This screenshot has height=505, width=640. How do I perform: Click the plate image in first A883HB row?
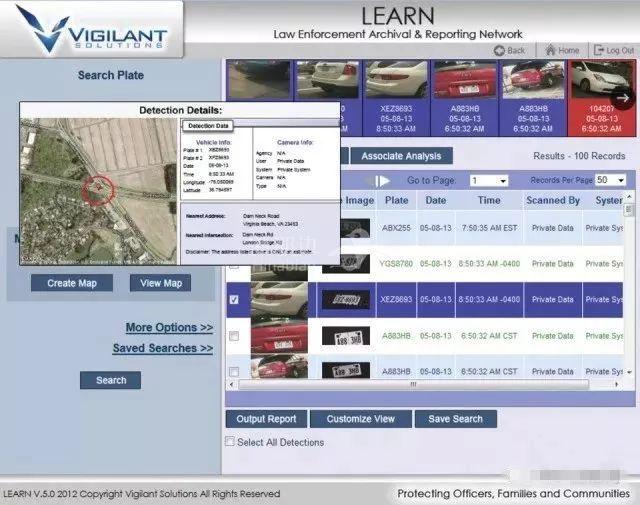346,336
